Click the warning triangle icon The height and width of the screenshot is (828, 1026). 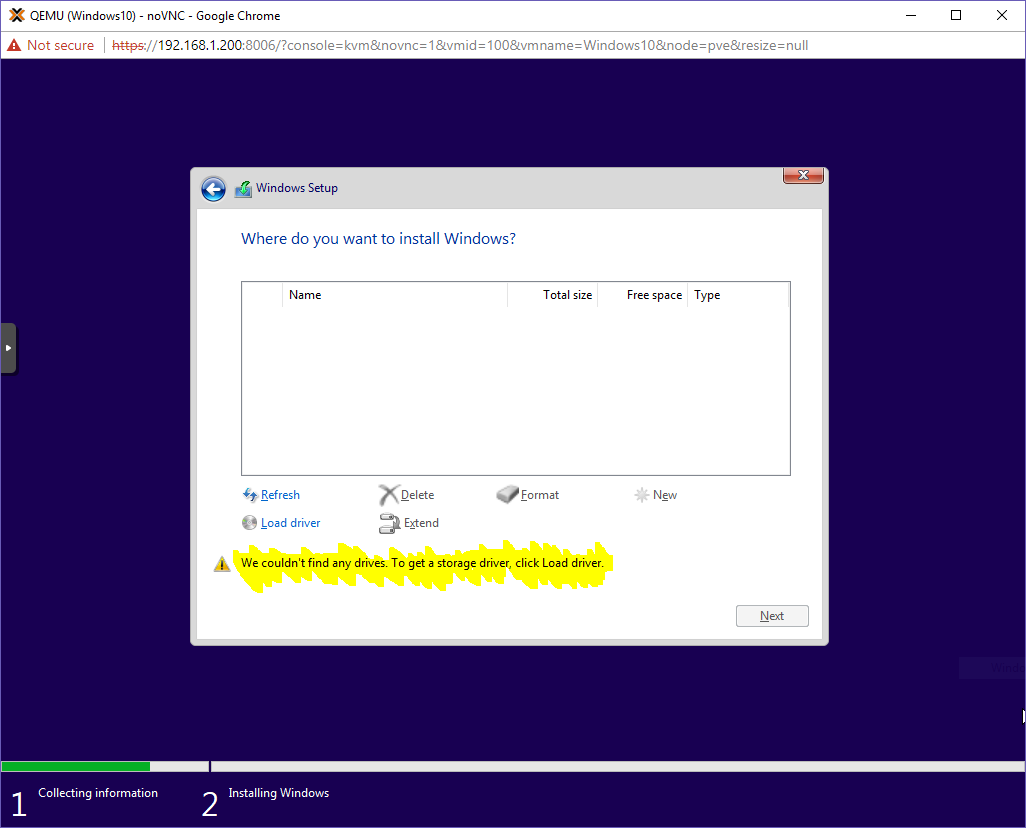pos(221,563)
